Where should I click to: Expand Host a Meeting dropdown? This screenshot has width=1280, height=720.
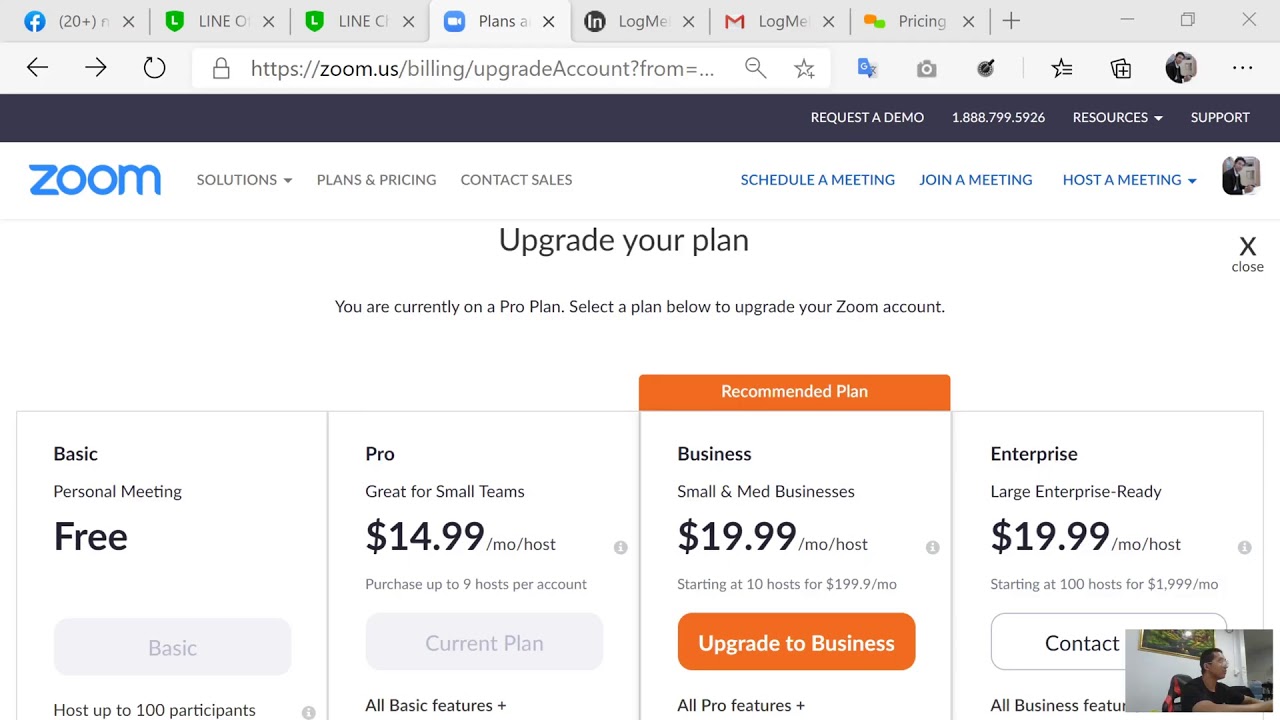(x=1129, y=180)
